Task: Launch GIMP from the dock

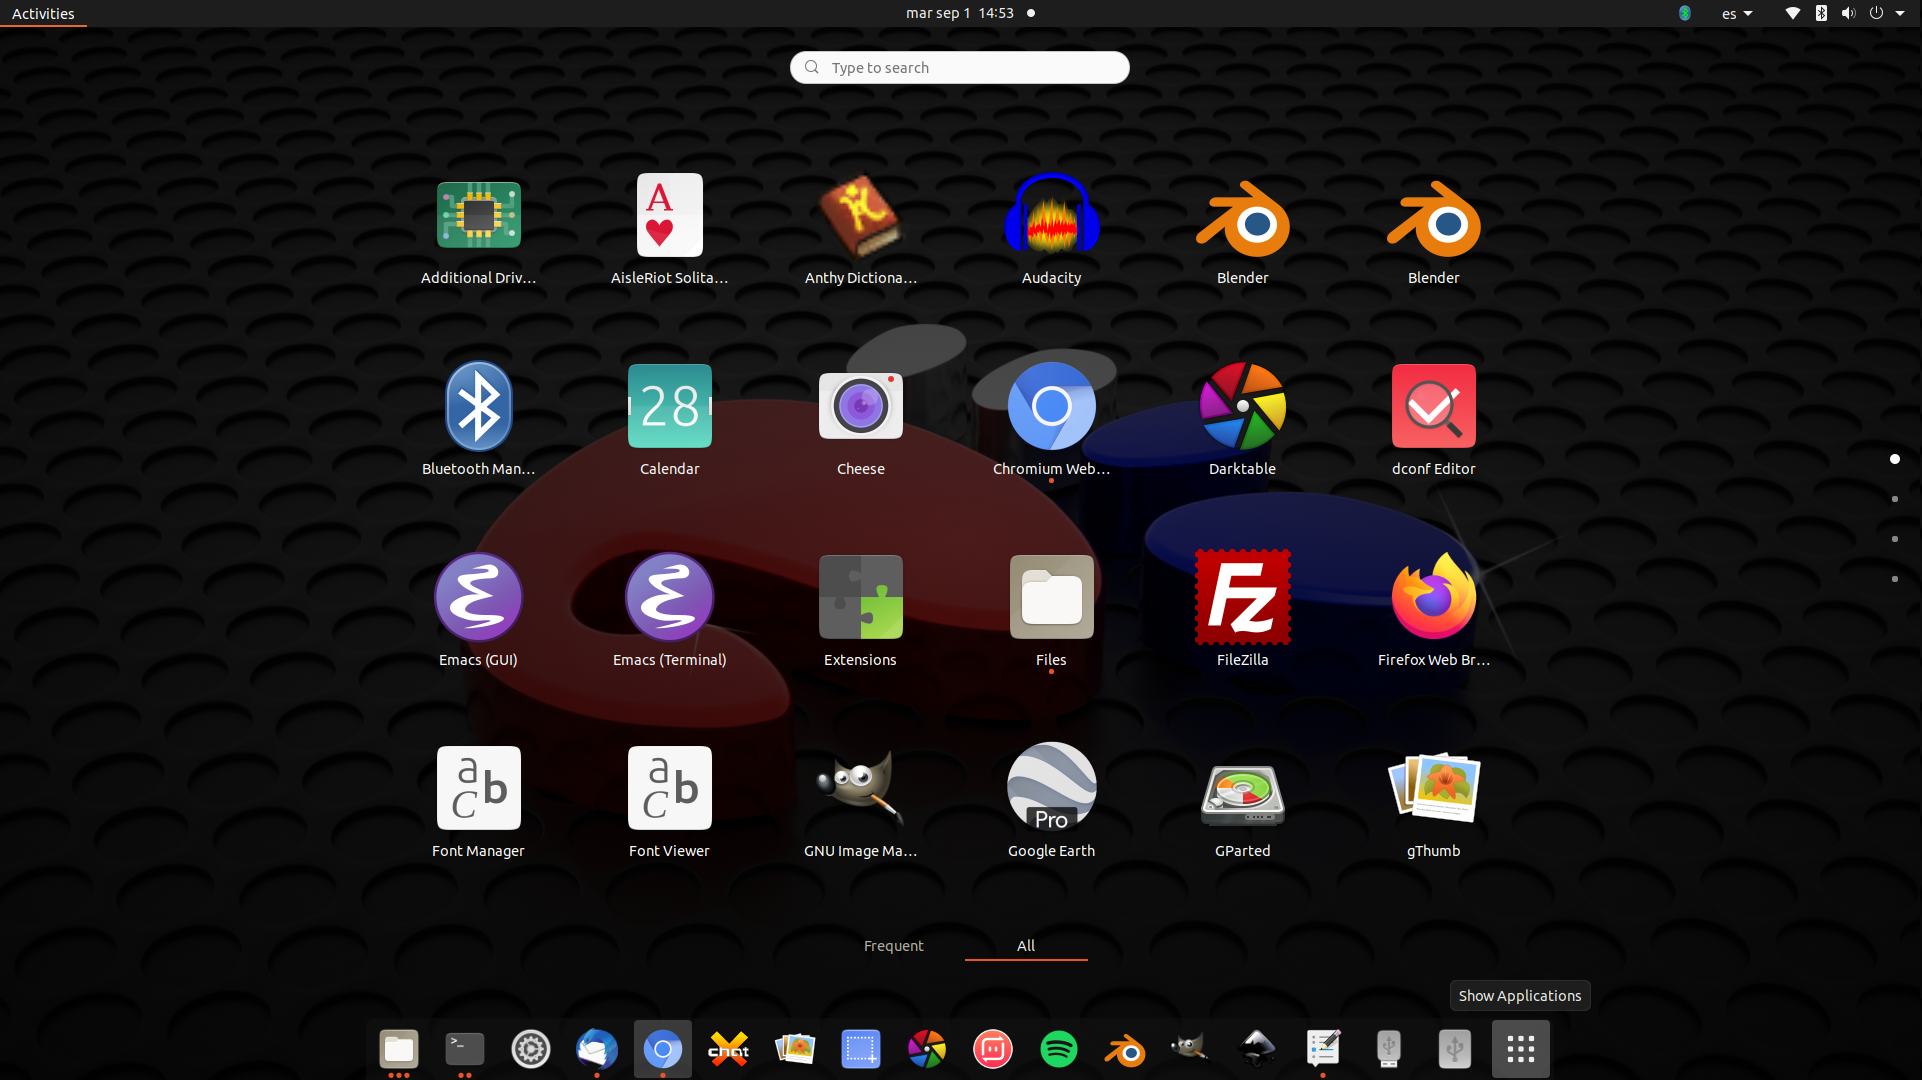Action: [x=1190, y=1049]
